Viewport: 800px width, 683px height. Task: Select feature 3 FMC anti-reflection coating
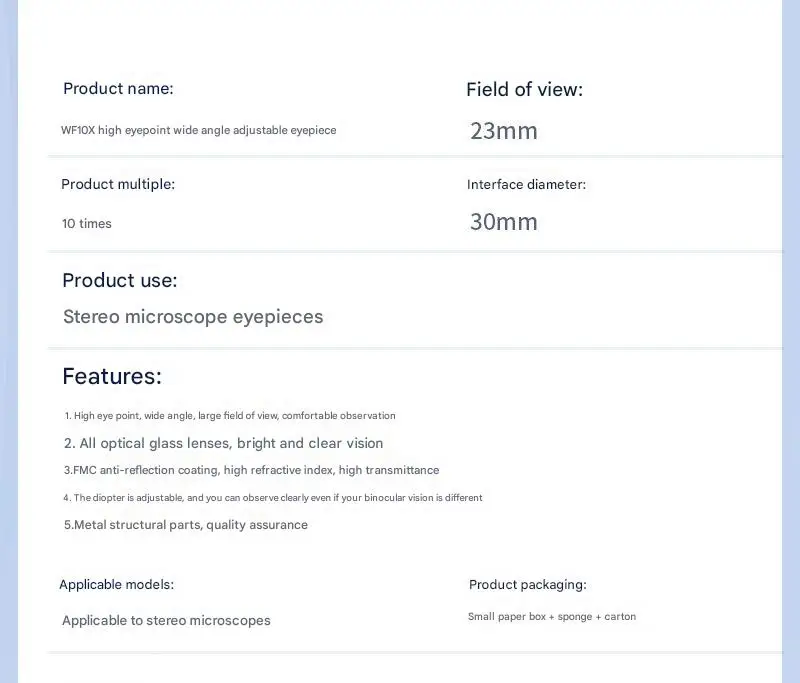[252, 470]
